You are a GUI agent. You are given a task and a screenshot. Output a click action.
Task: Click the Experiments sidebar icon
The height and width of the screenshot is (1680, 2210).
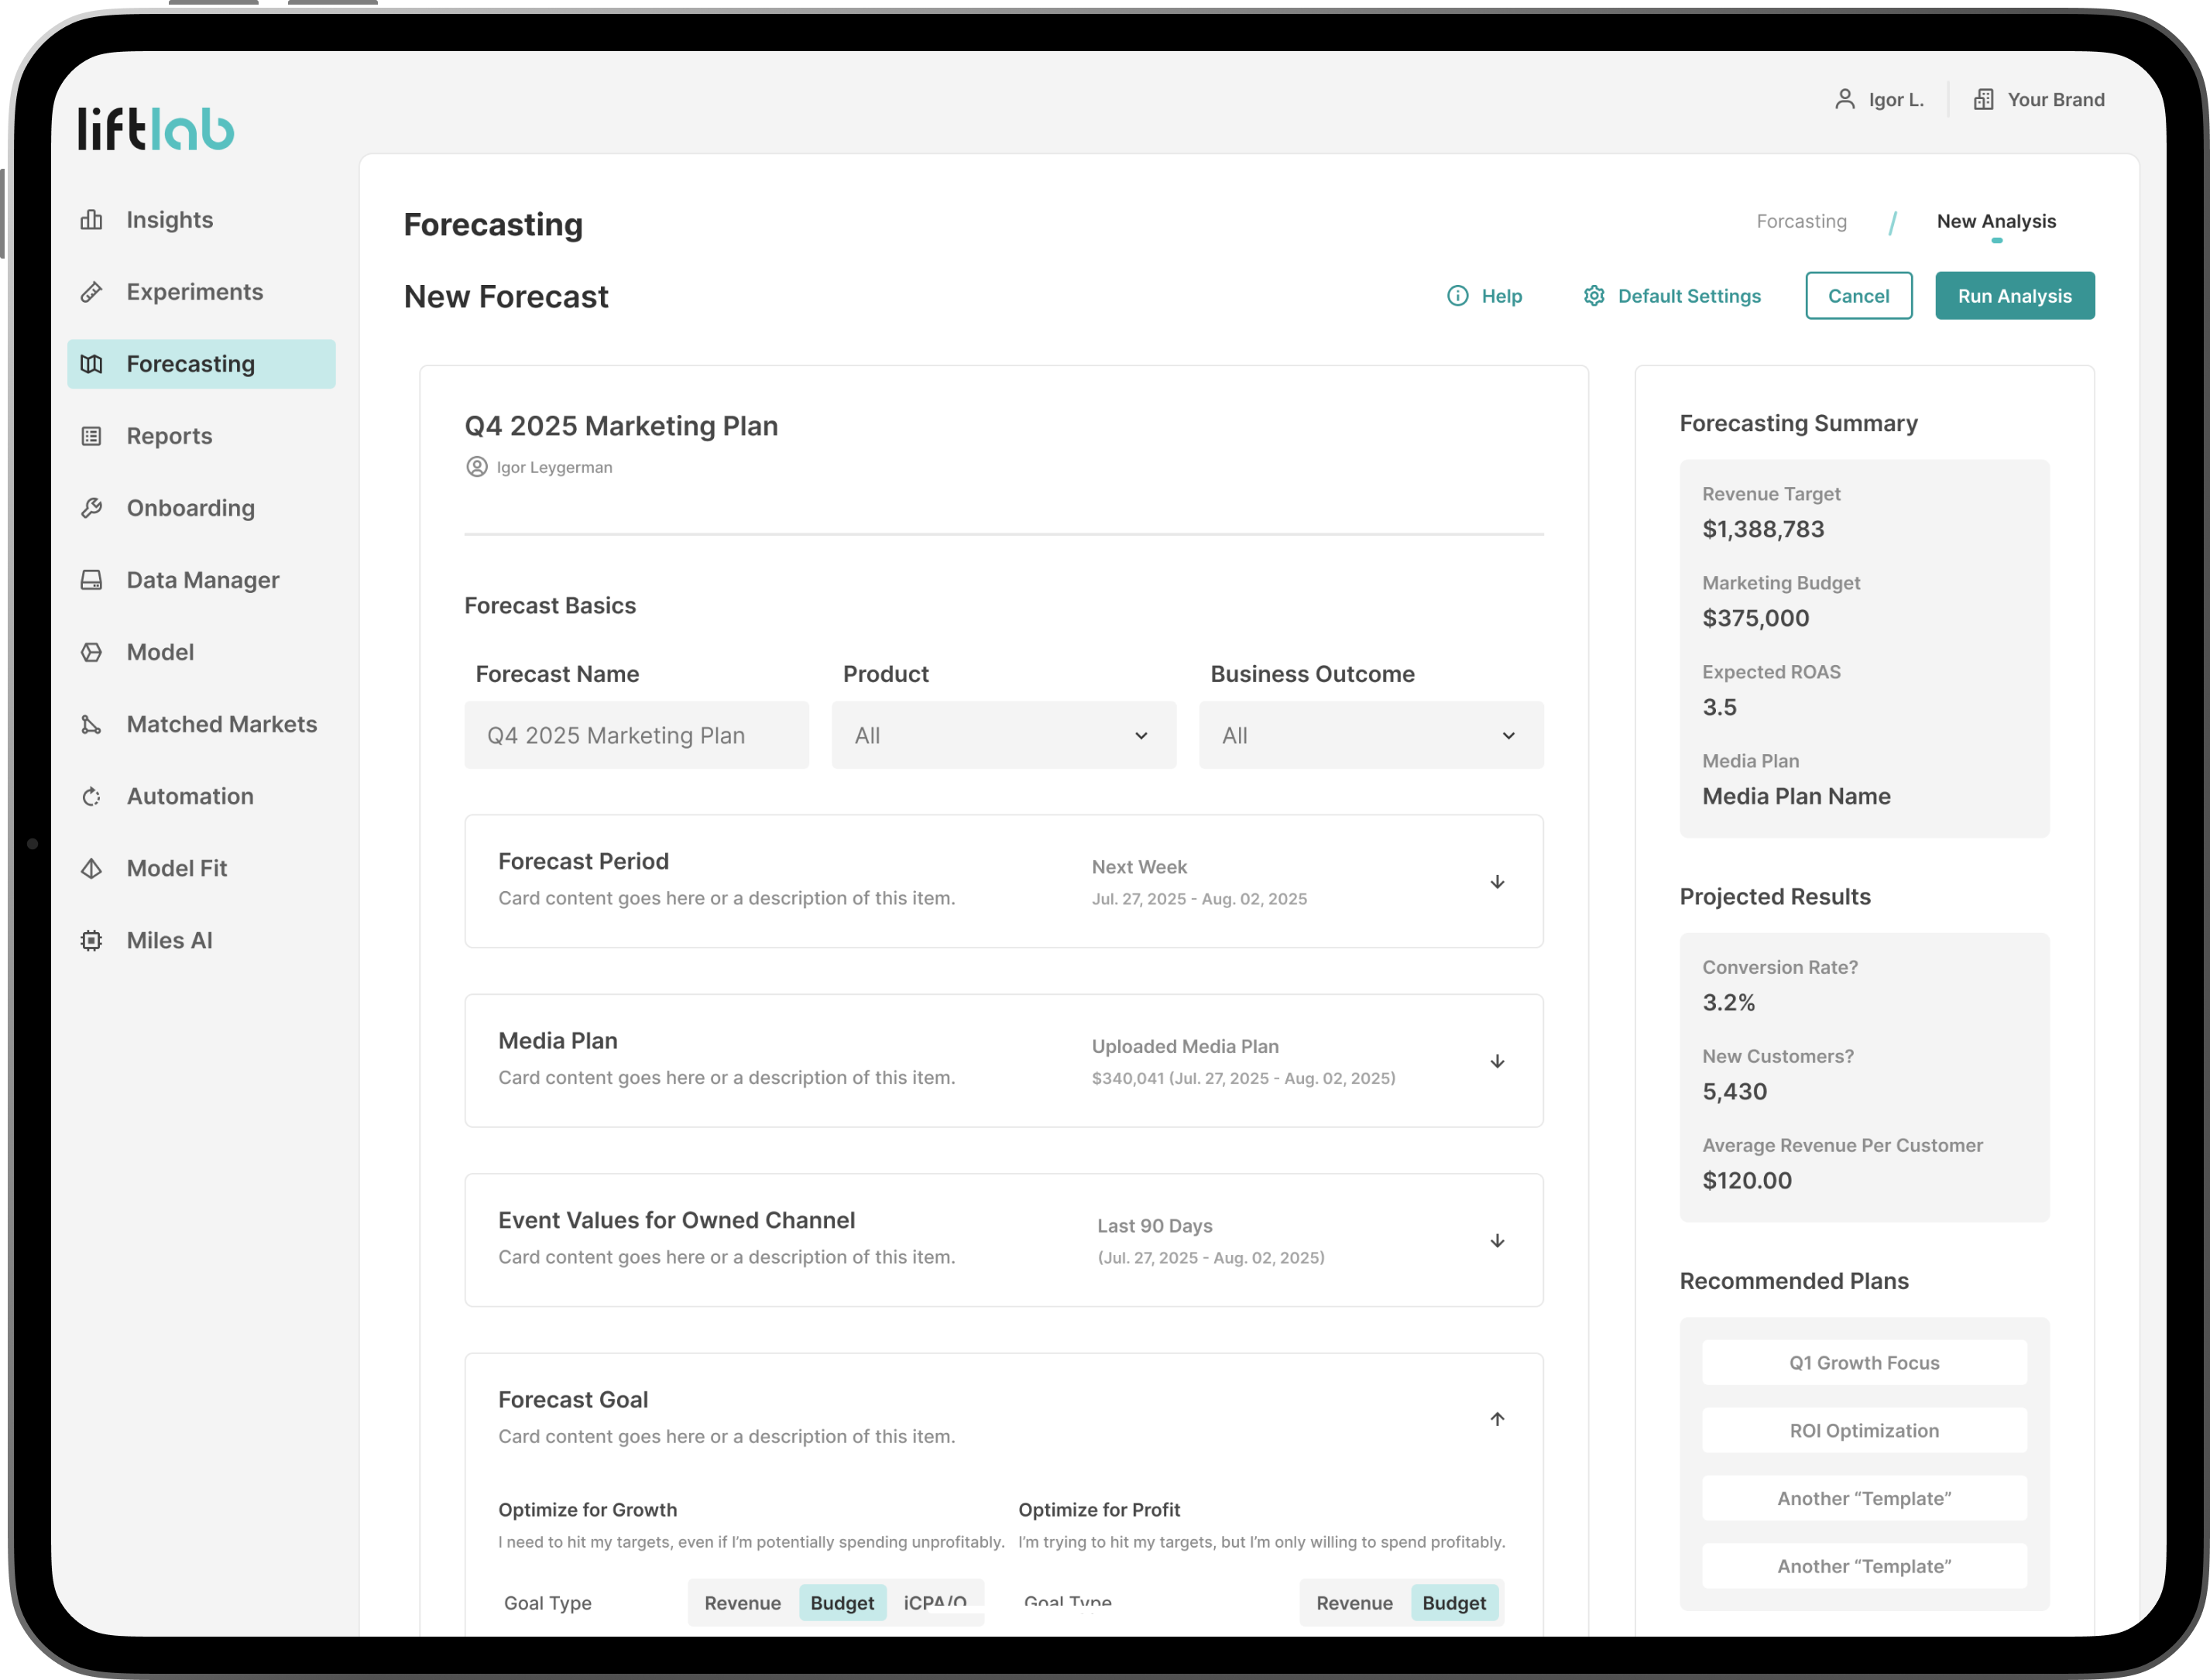point(91,292)
